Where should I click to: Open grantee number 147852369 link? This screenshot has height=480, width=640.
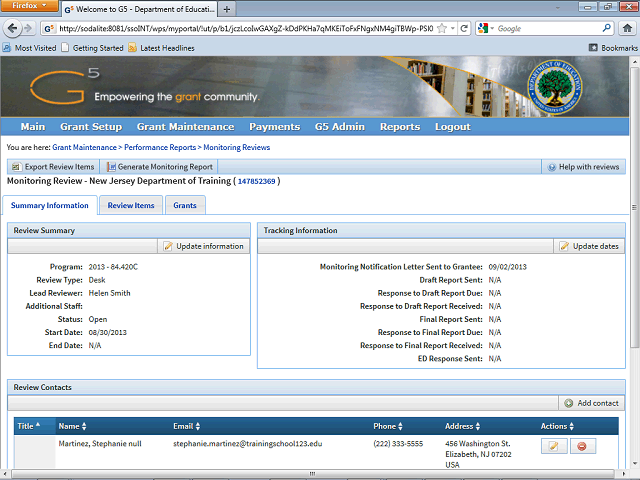pos(257,181)
